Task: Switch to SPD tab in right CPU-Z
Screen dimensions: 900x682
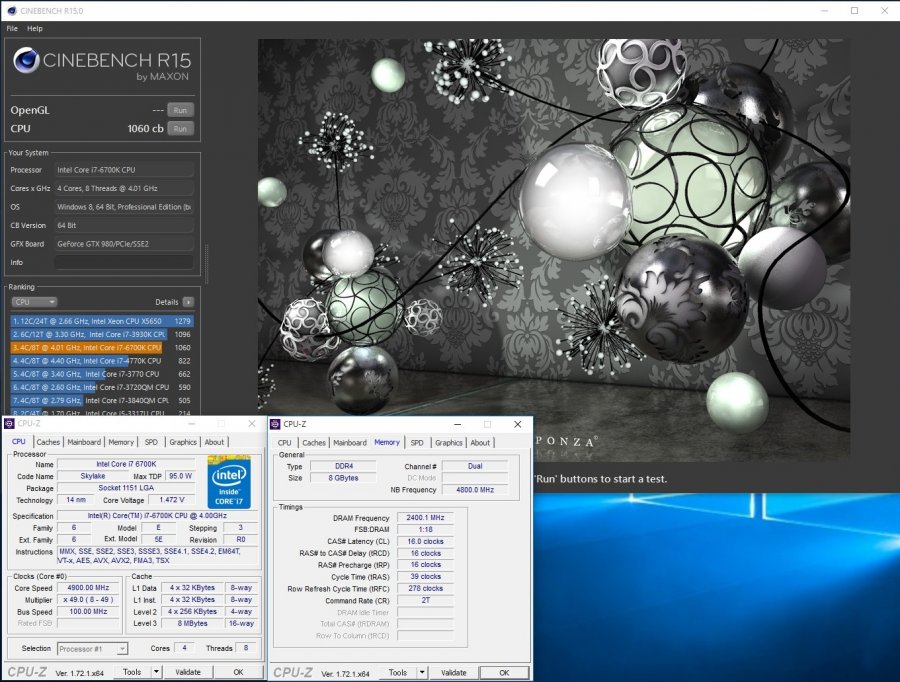Action: tap(417, 443)
